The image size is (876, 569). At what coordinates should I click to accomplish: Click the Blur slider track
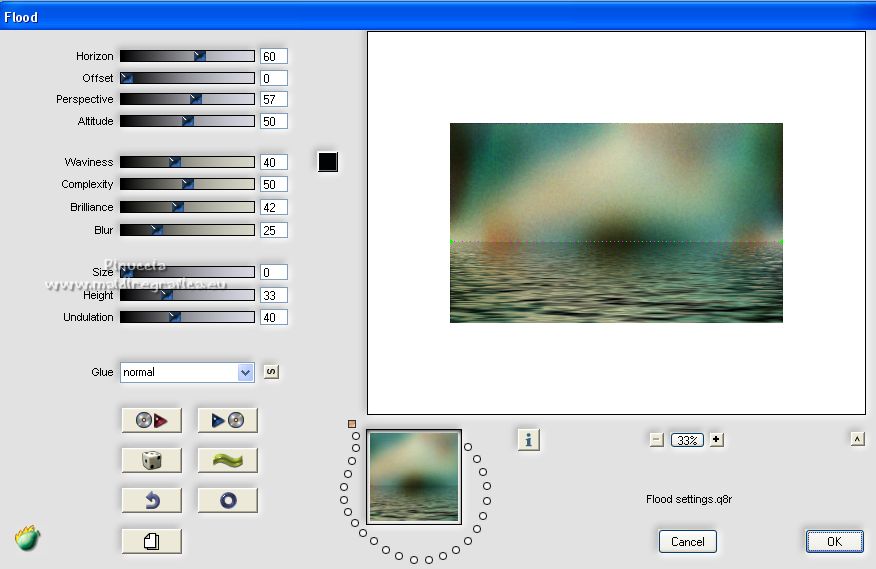[187, 230]
